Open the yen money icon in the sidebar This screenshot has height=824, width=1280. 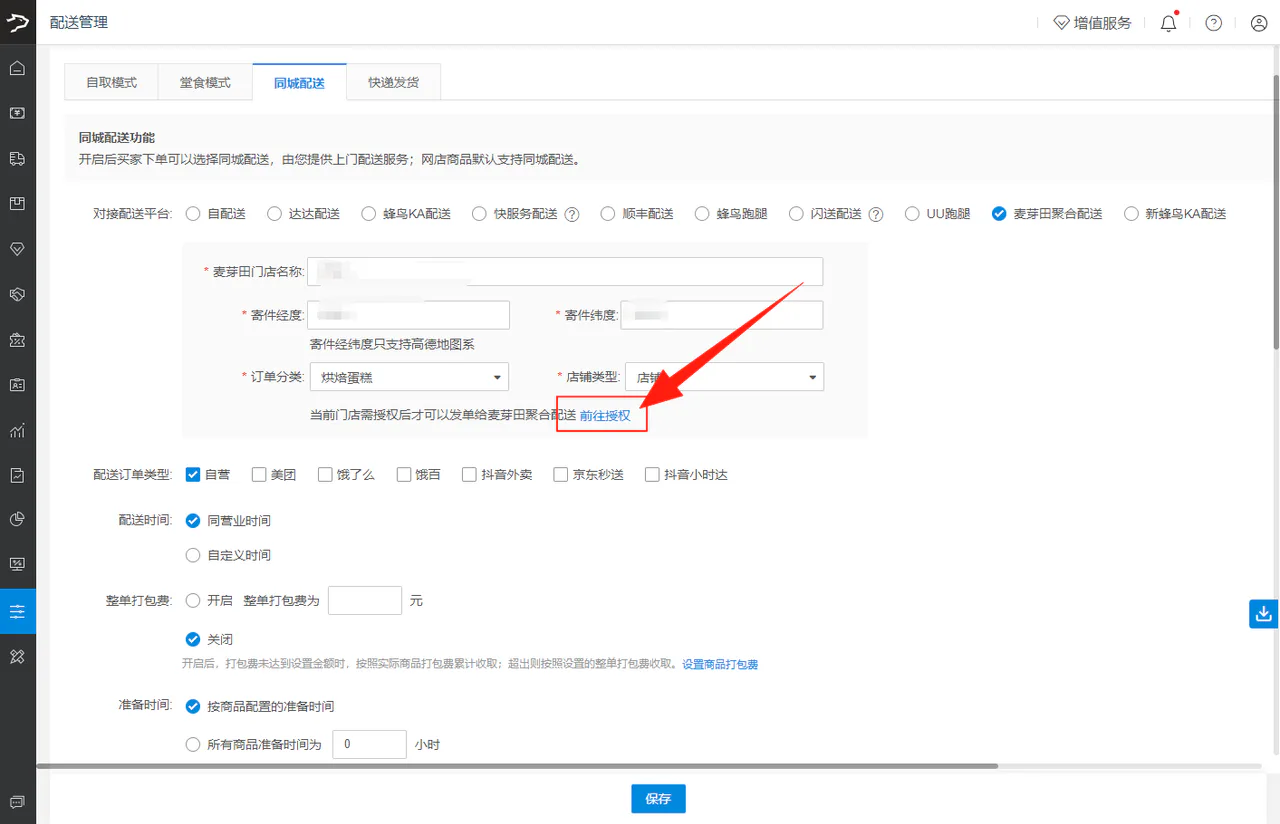17,114
